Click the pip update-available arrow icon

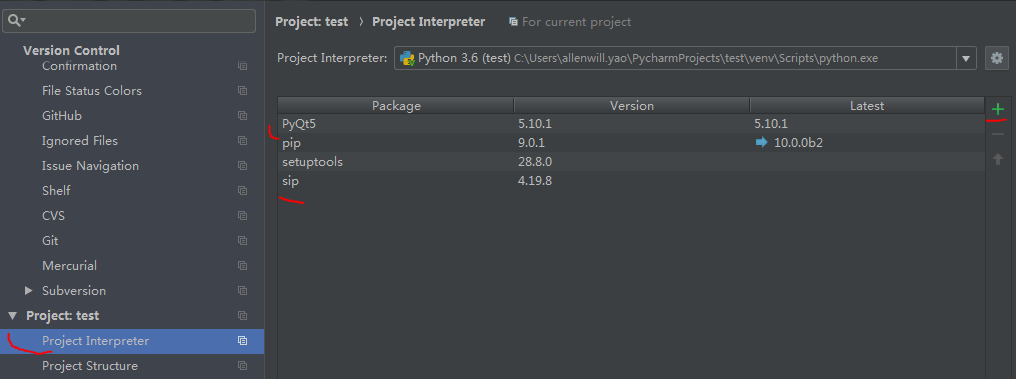click(x=761, y=143)
